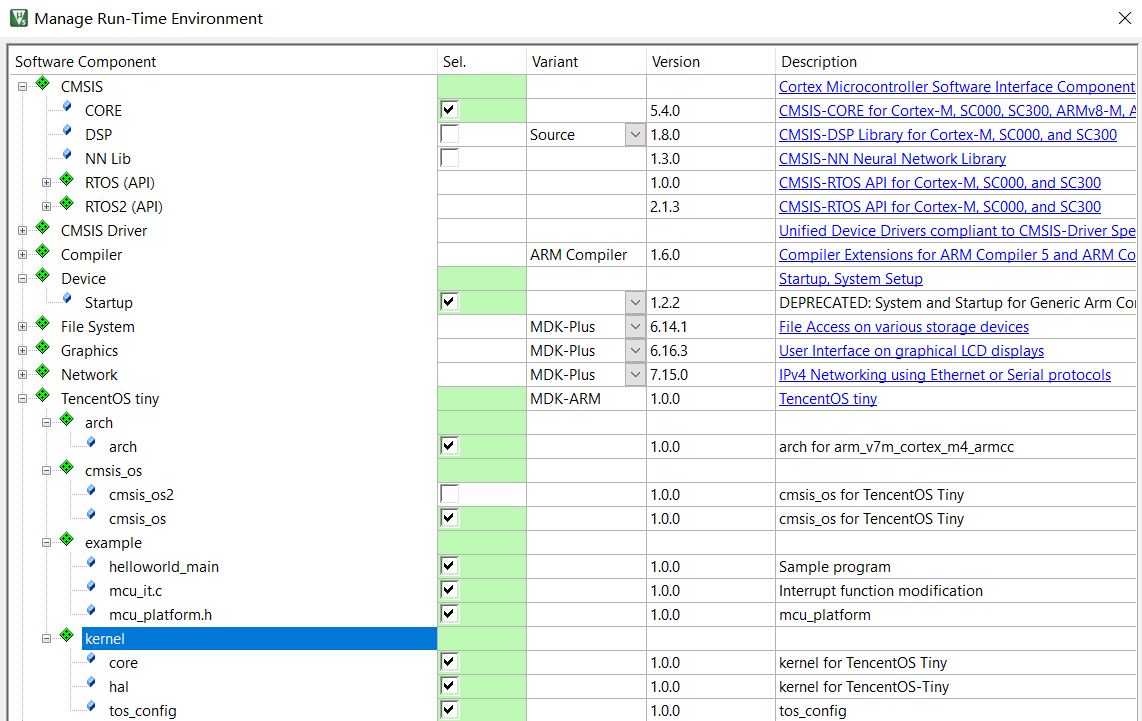This screenshot has height=721, width=1142.
Task: Click the green diamond icon next to kernel
Action: coord(67,636)
